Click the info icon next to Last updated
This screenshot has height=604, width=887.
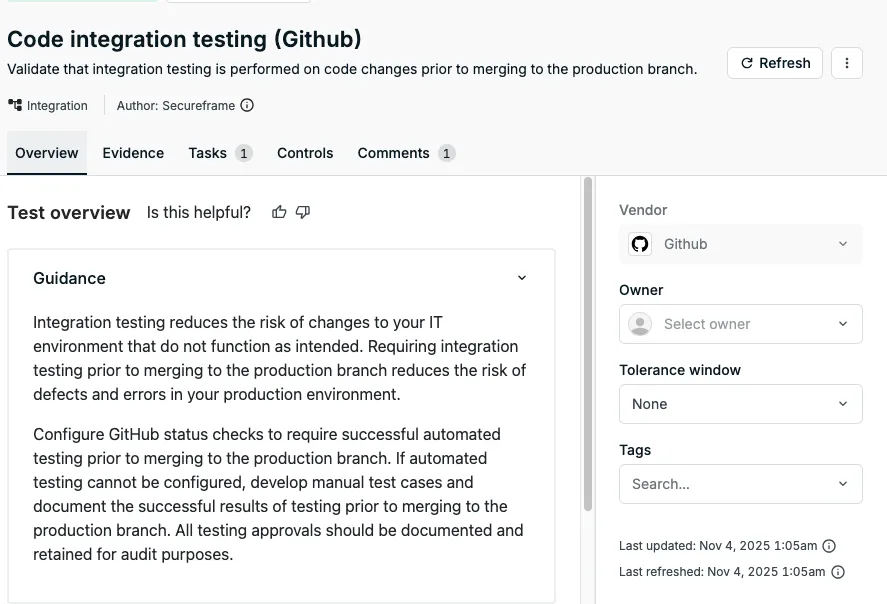(x=829, y=546)
